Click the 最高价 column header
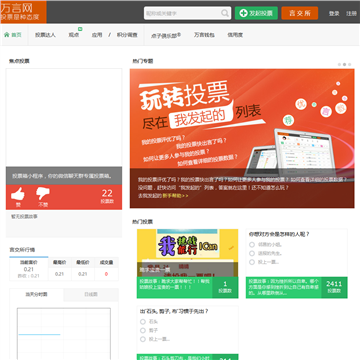This screenshot has height=360, width=360. click(59, 263)
